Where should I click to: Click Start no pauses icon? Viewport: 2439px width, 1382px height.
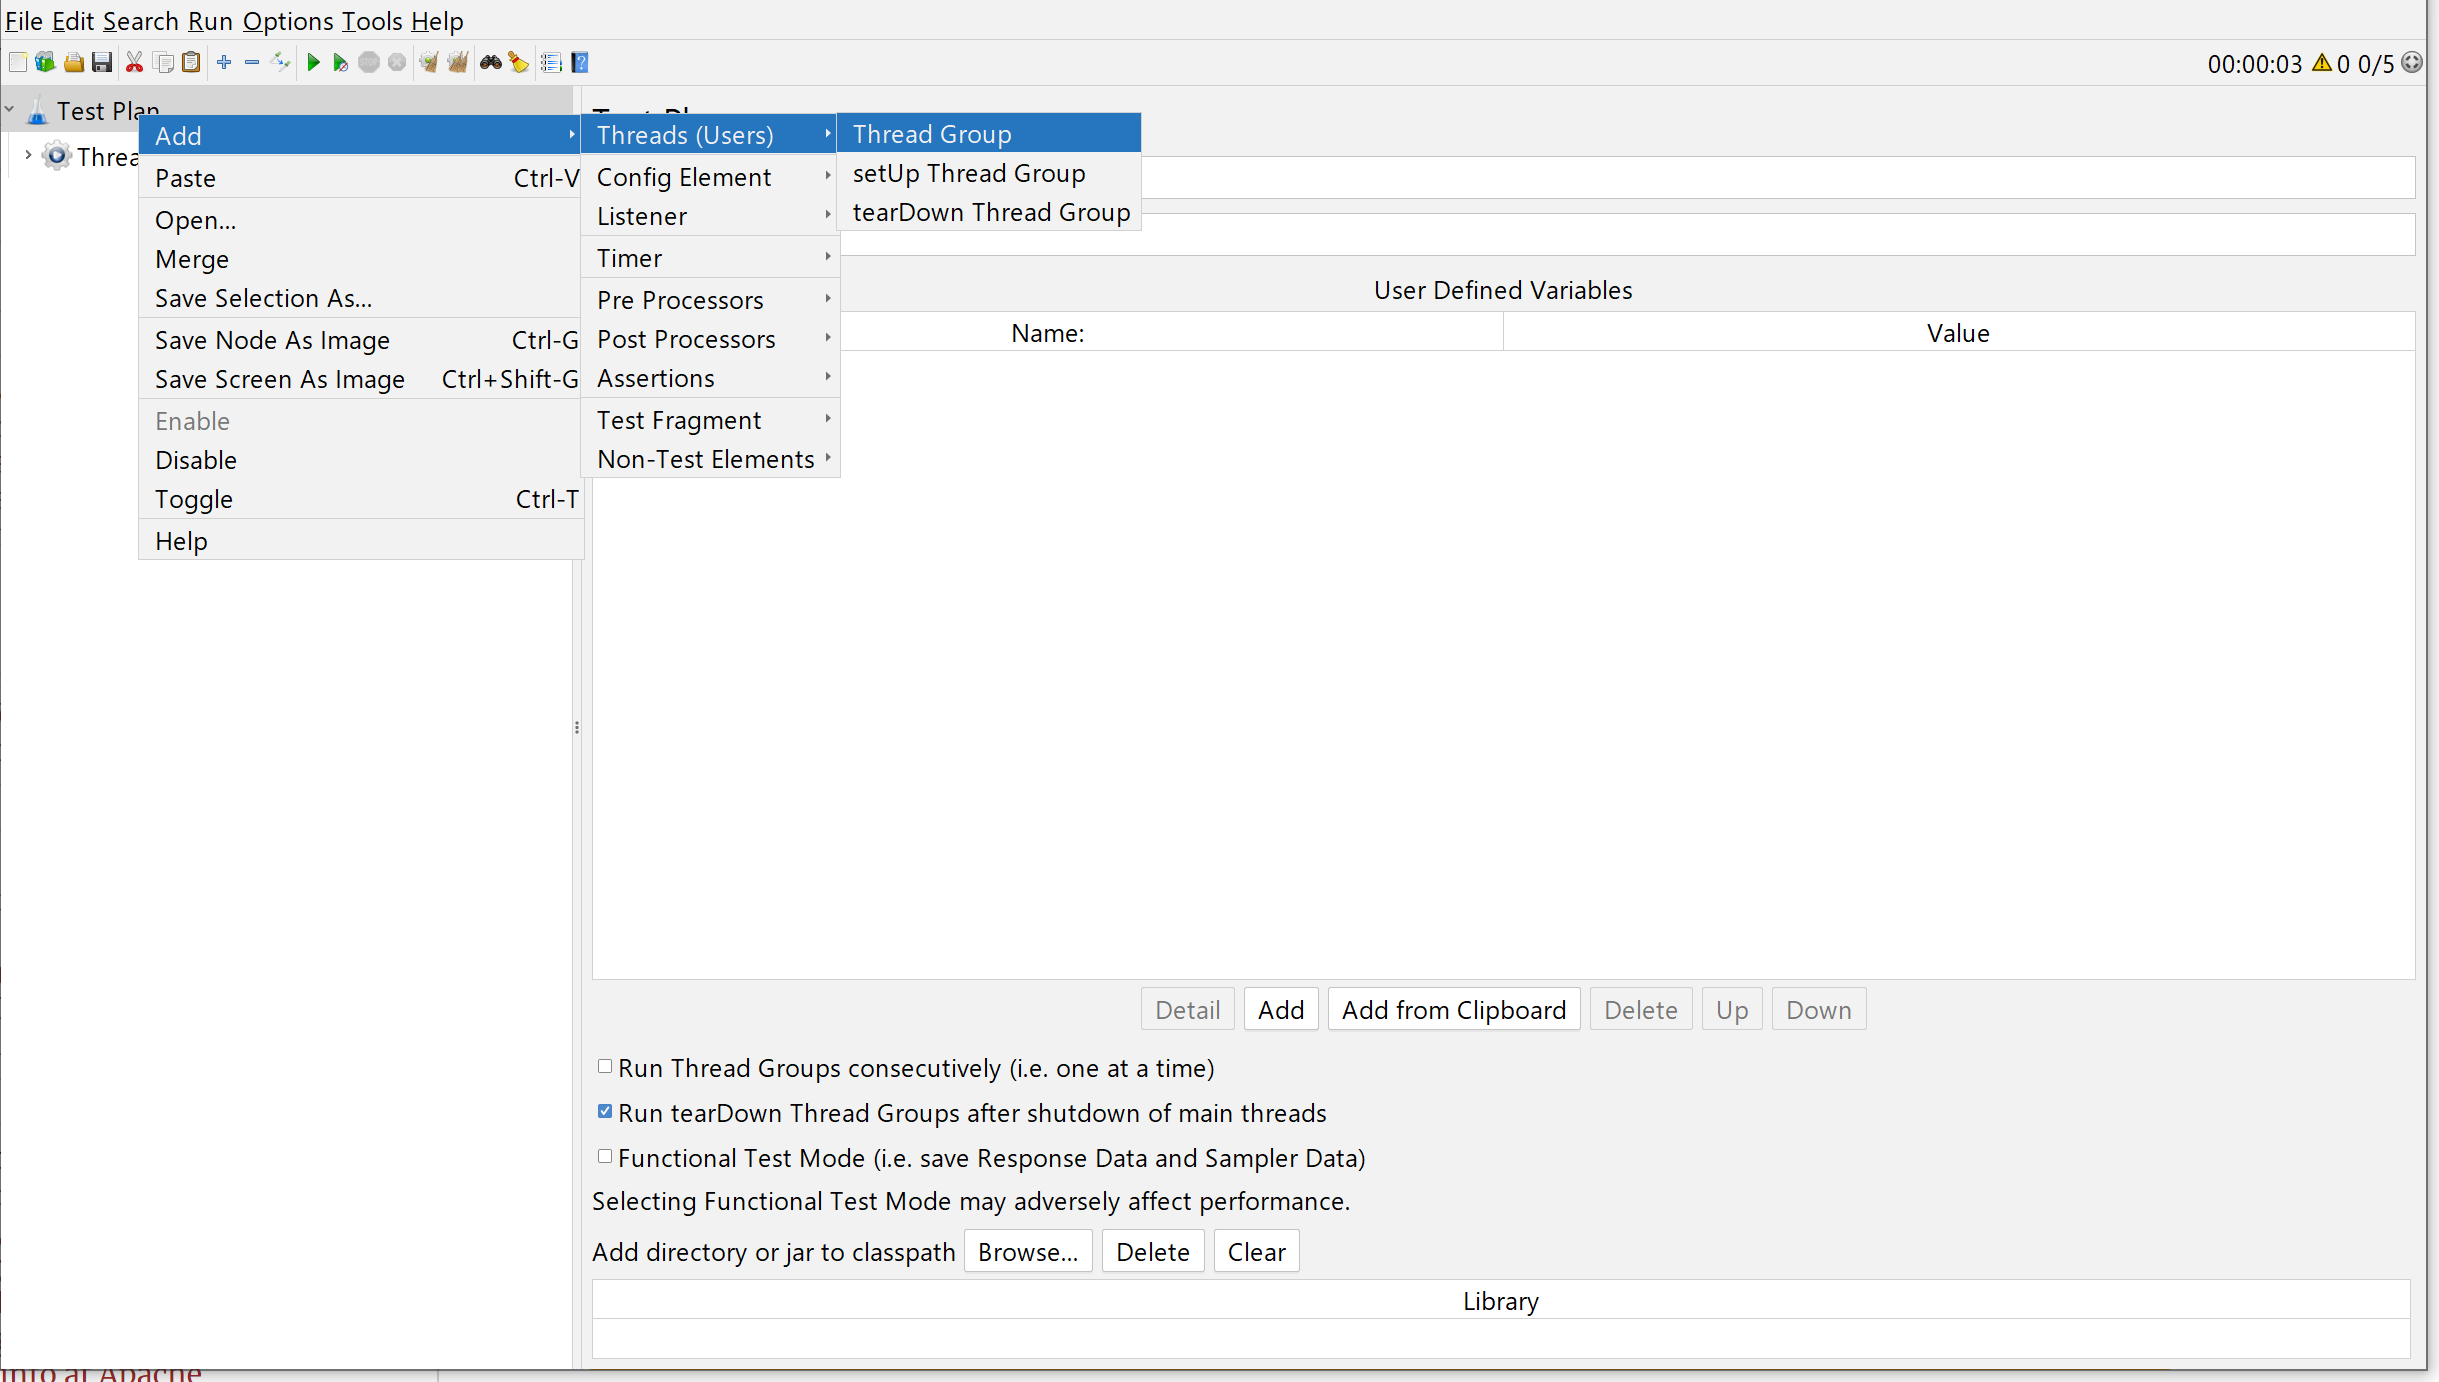tap(341, 63)
